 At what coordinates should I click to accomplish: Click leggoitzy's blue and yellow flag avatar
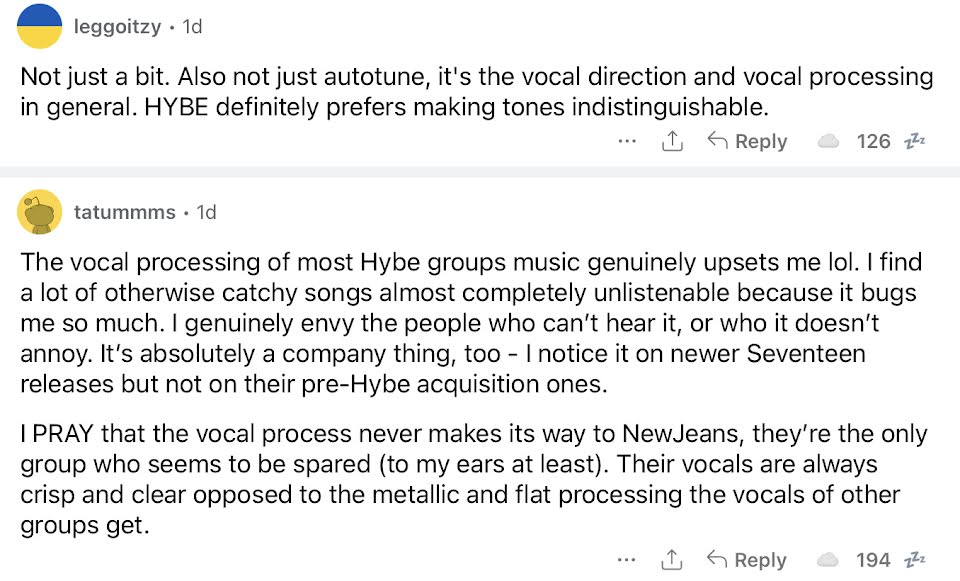[x=41, y=27]
